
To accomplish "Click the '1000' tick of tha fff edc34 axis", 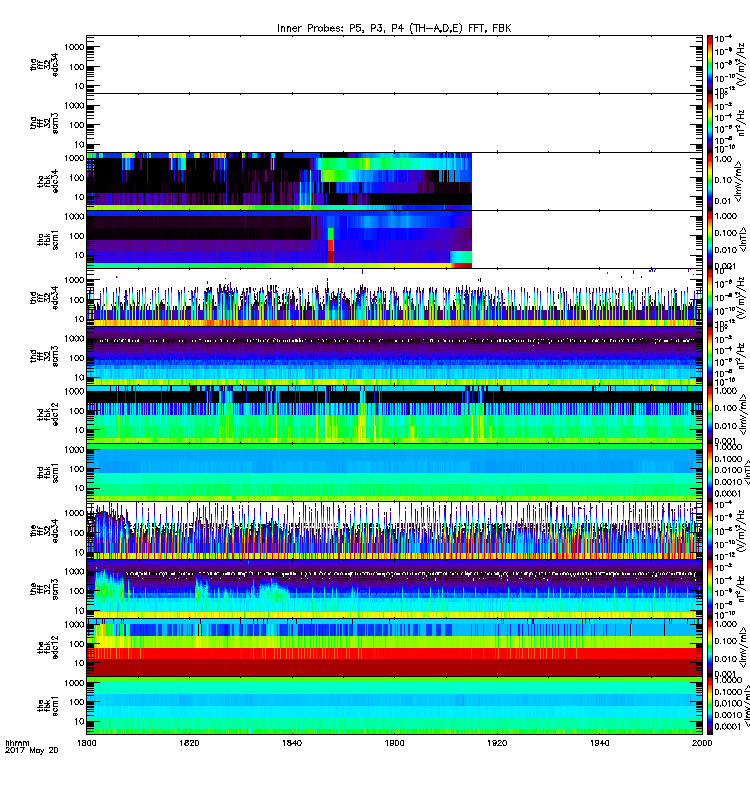I will click(74, 47).
